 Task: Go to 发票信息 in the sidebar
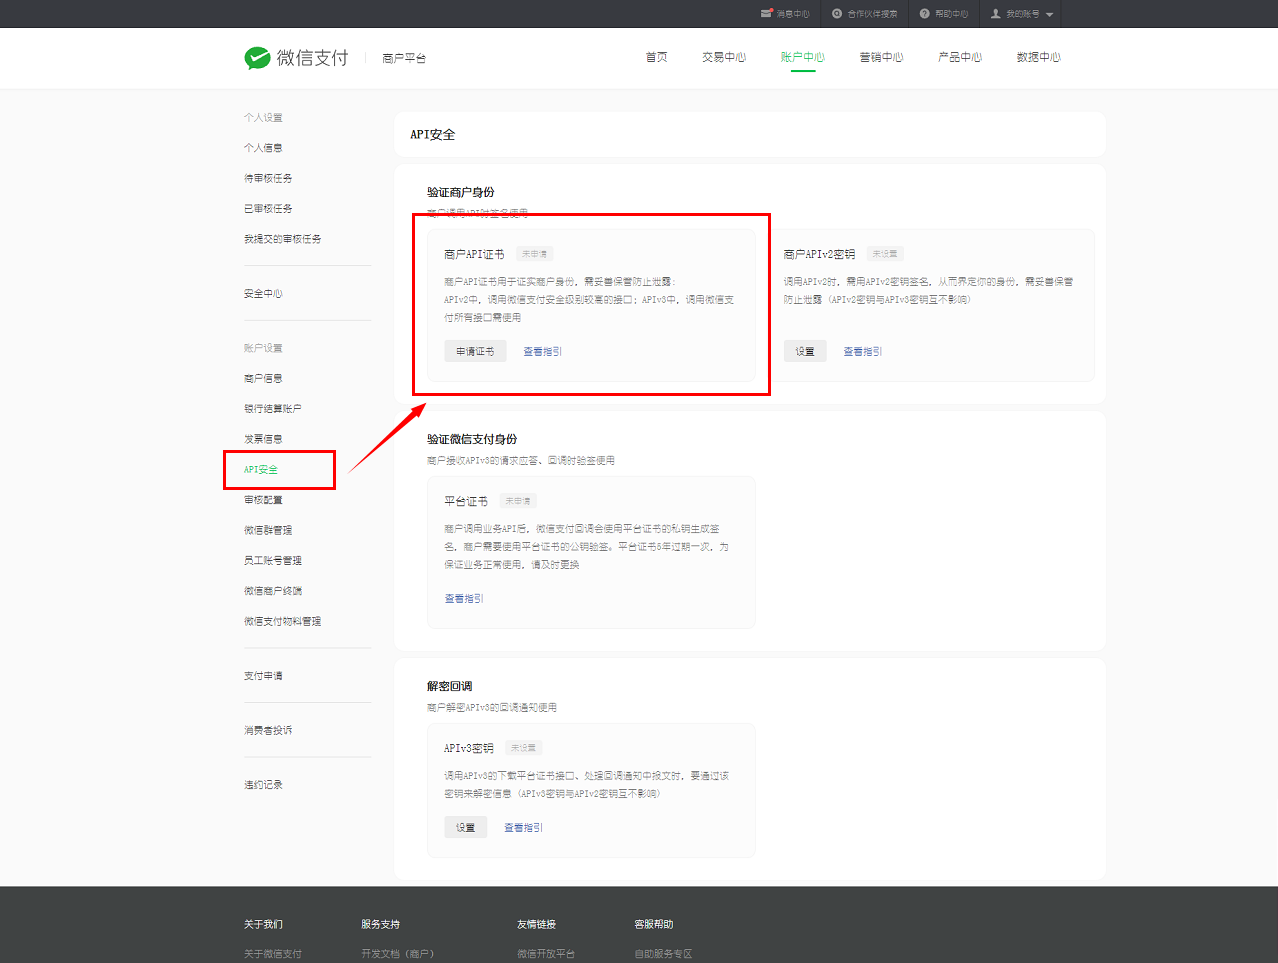click(263, 439)
